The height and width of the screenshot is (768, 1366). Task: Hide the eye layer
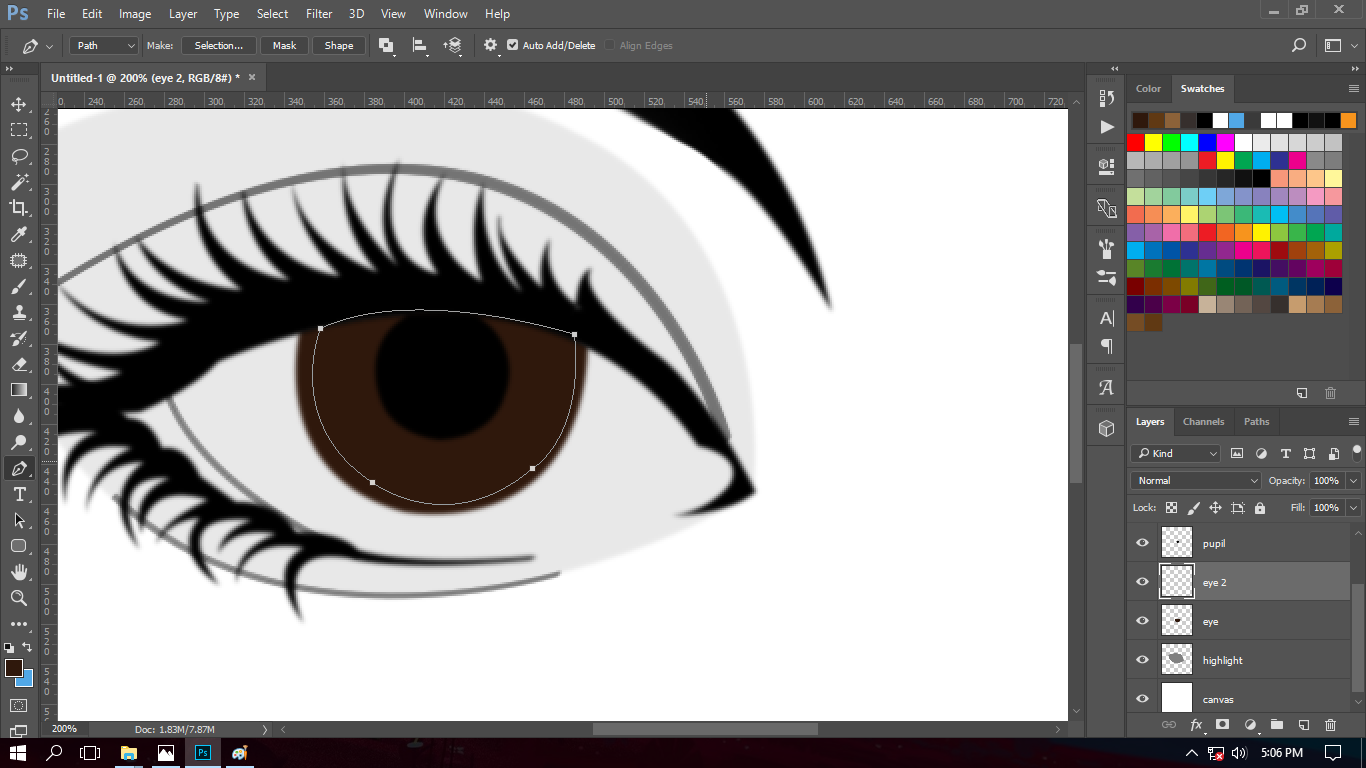click(1142, 621)
